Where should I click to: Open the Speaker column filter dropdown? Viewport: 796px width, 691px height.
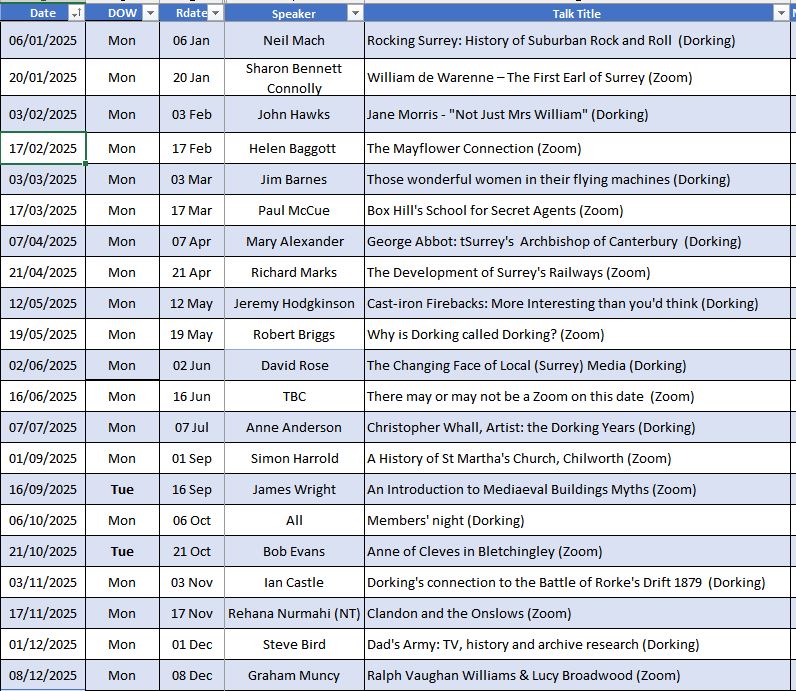coord(354,13)
